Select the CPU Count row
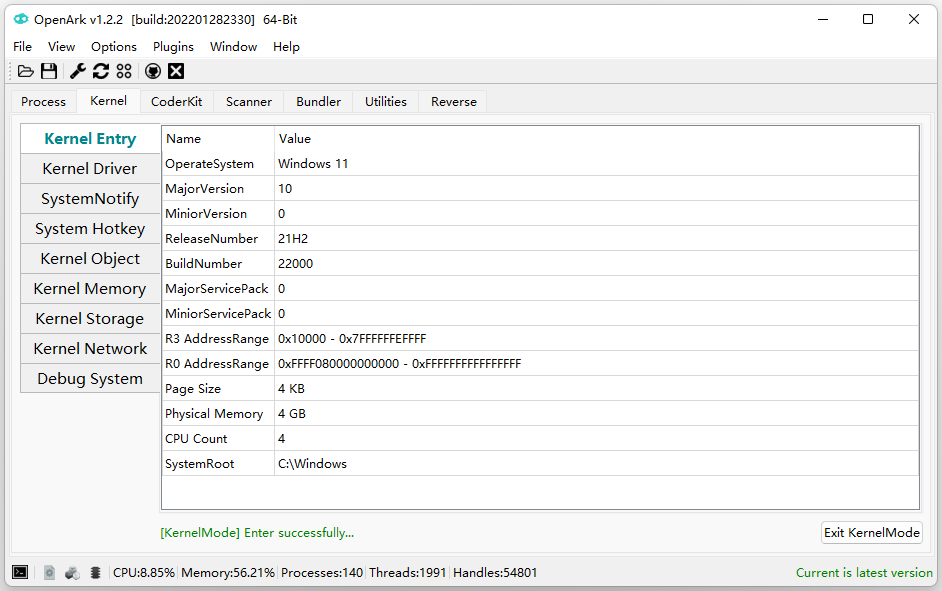Viewport: 942px width, 591px height. click(x=540, y=439)
